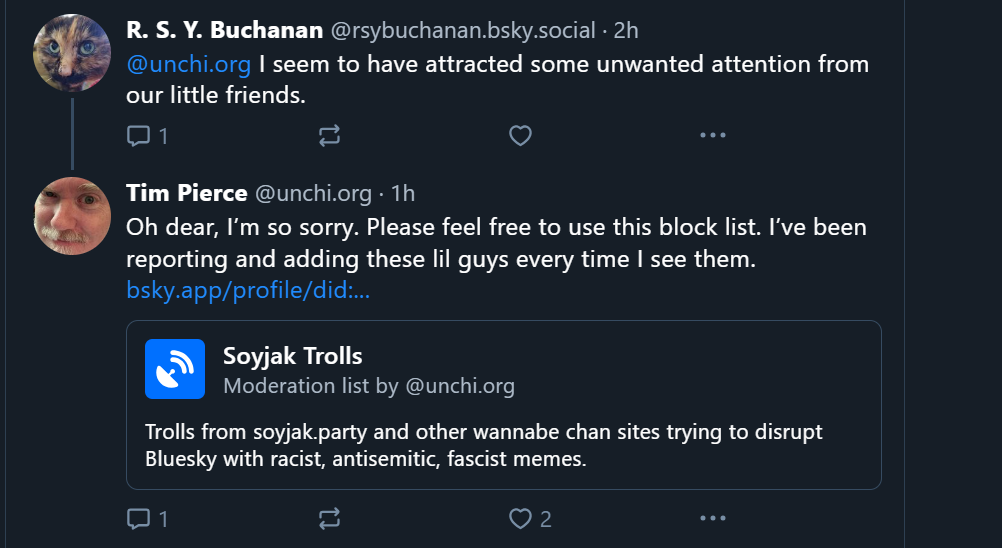Open the @rsybuchanan.bsky.social handle
The height and width of the screenshot is (548, 1002).
click(x=465, y=30)
